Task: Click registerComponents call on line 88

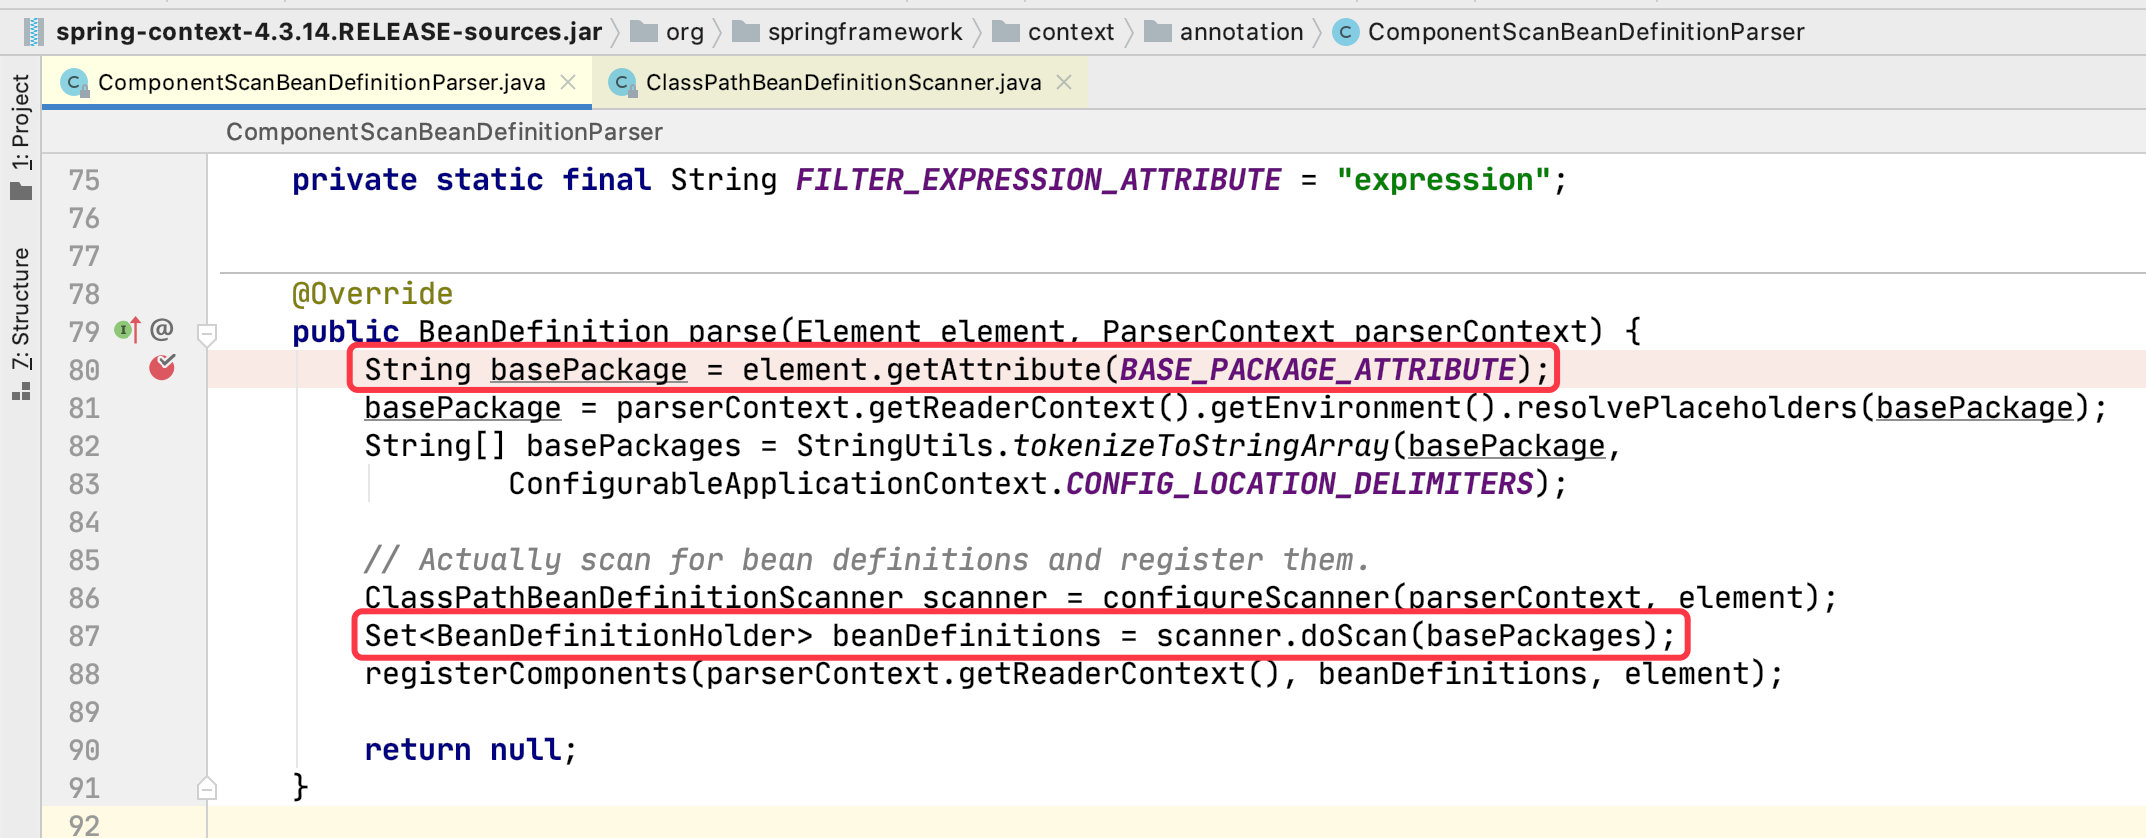Action: 526,674
